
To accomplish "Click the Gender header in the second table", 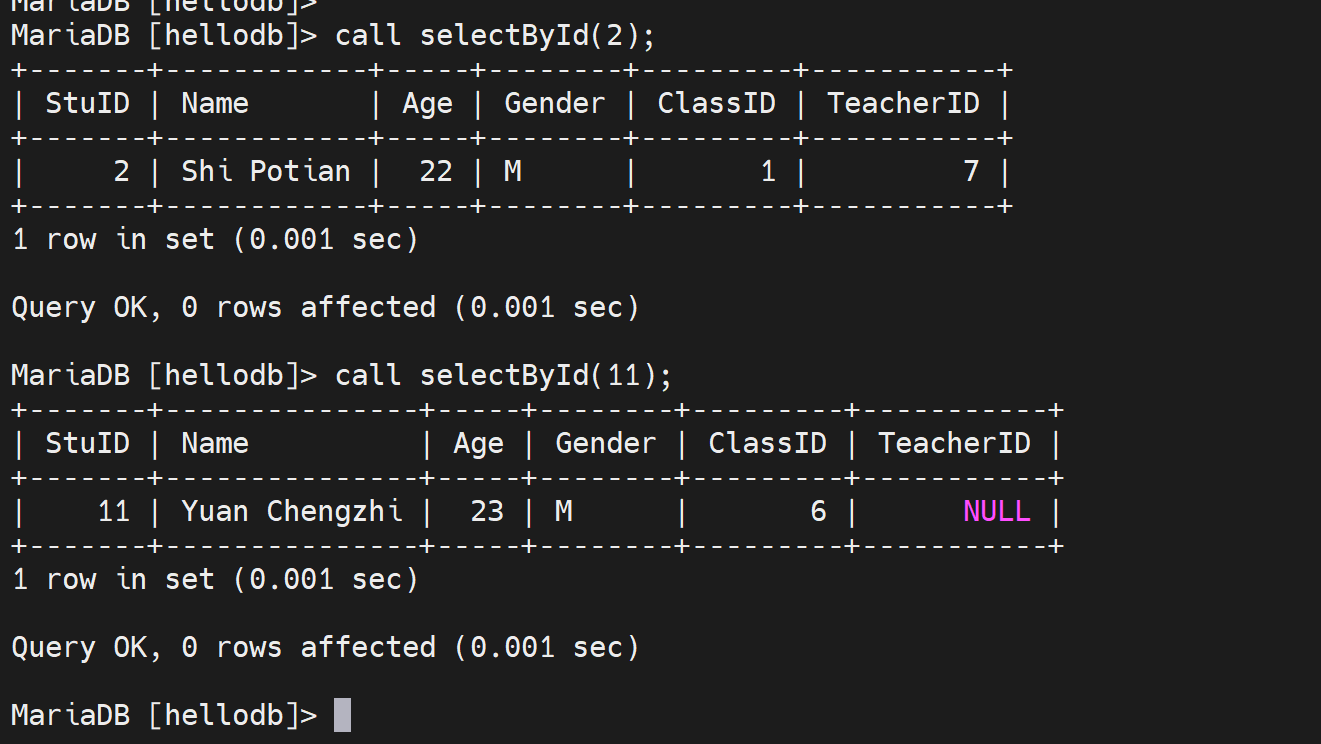I will coord(606,444).
